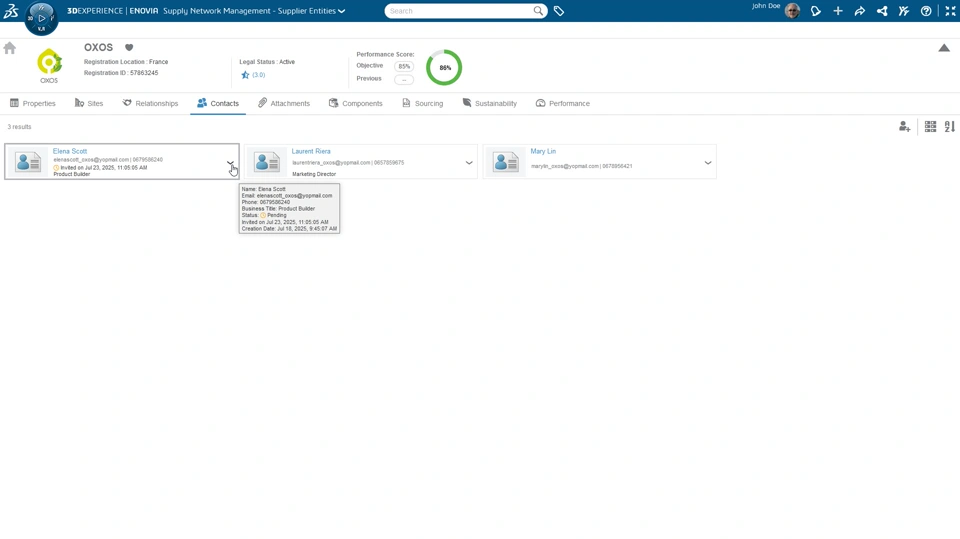Switch to the Sustainability tab

[x=489, y=103]
